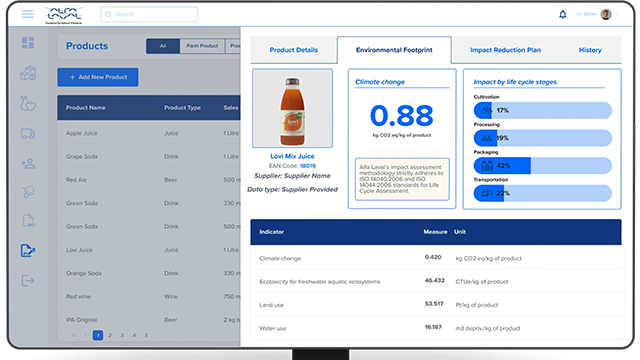
Task: Click the Measure column header
Action: [435, 232]
